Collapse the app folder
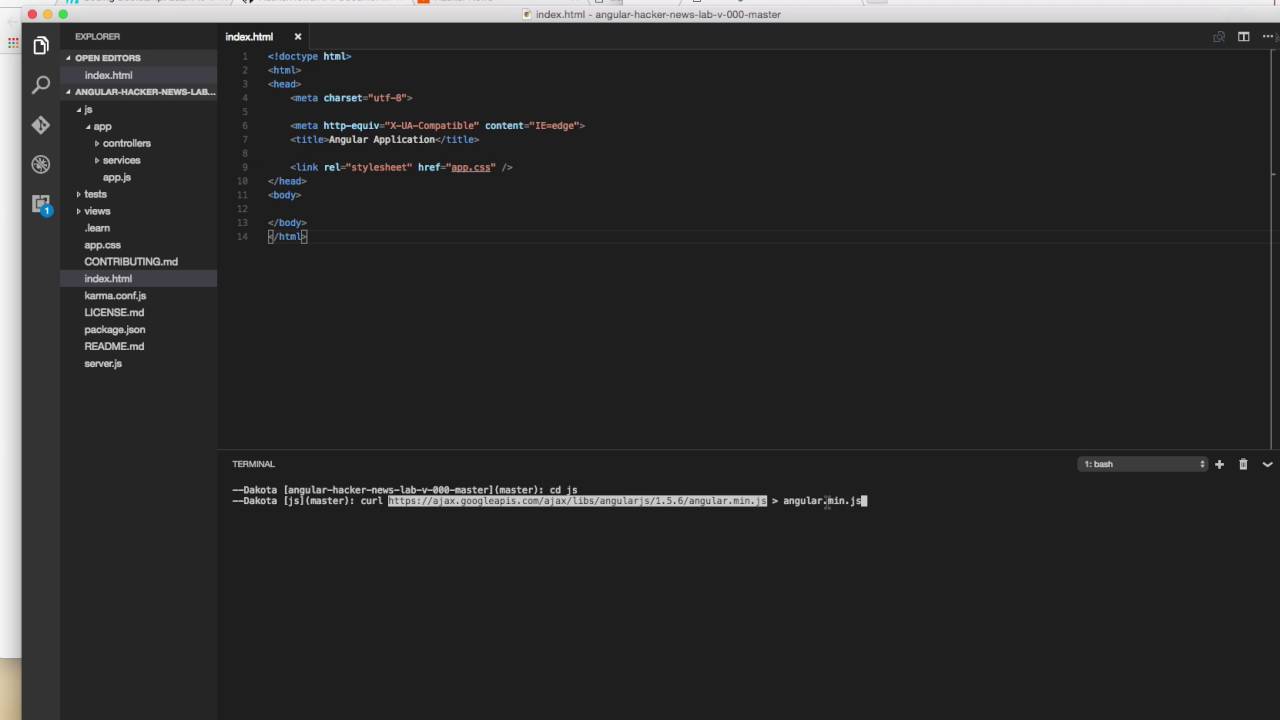This screenshot has width=1280, height=720. pos(102,126)
